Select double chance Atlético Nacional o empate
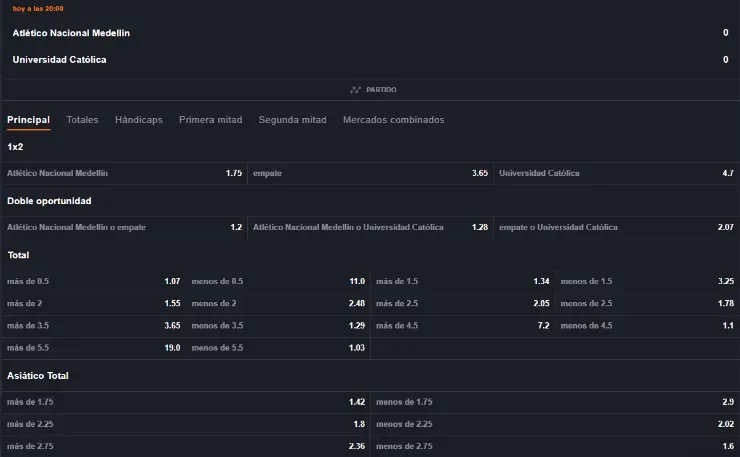The width and height of the screenshot is (740, 457). click(124, 227)
